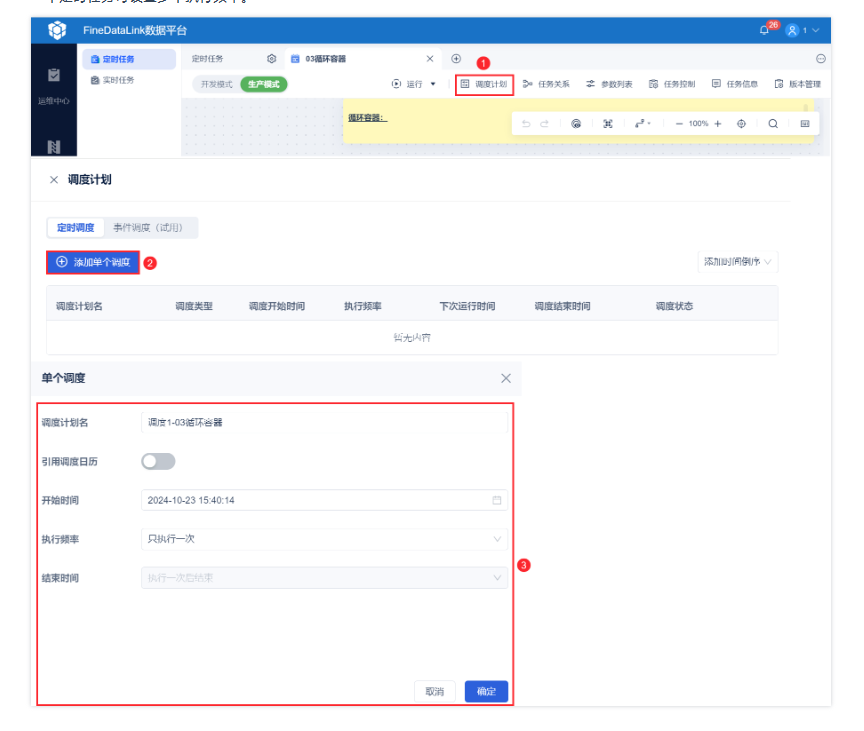Click the fit-to-screen icon on canvas toolbar

608,124
